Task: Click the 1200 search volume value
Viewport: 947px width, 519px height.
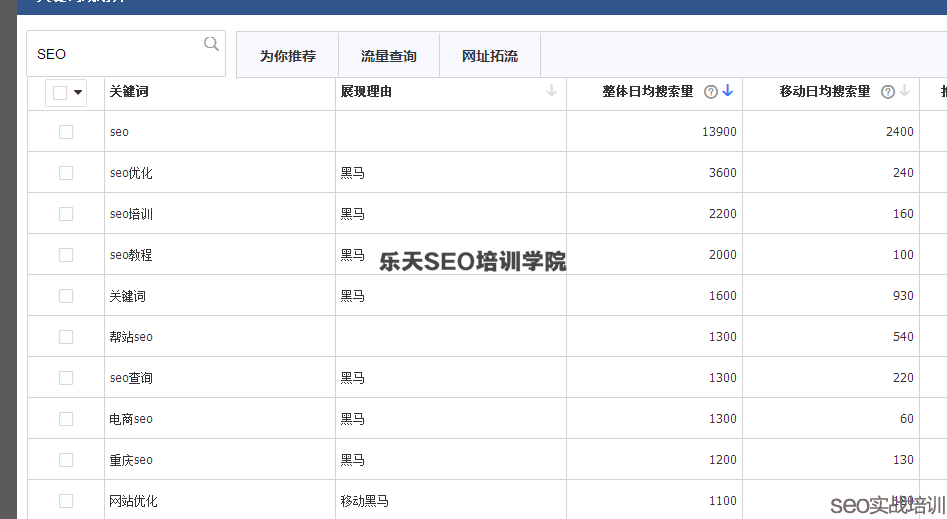Action: click(x=723, y=460)
